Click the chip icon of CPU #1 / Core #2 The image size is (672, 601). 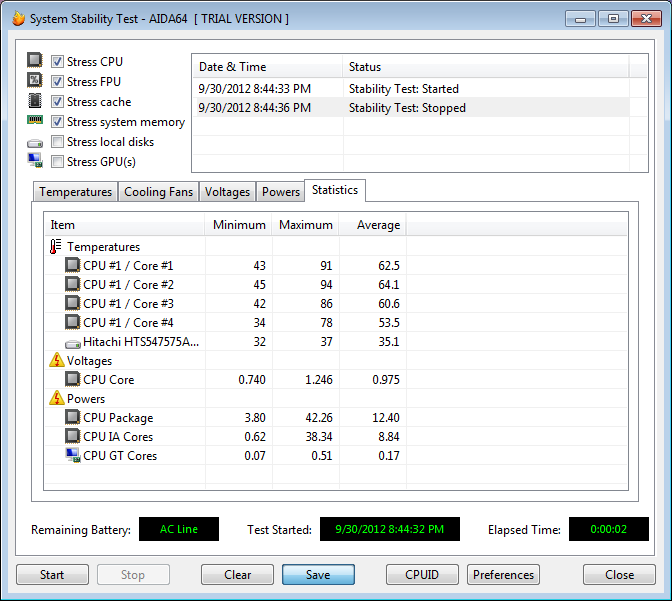click(x=72, y=284)
